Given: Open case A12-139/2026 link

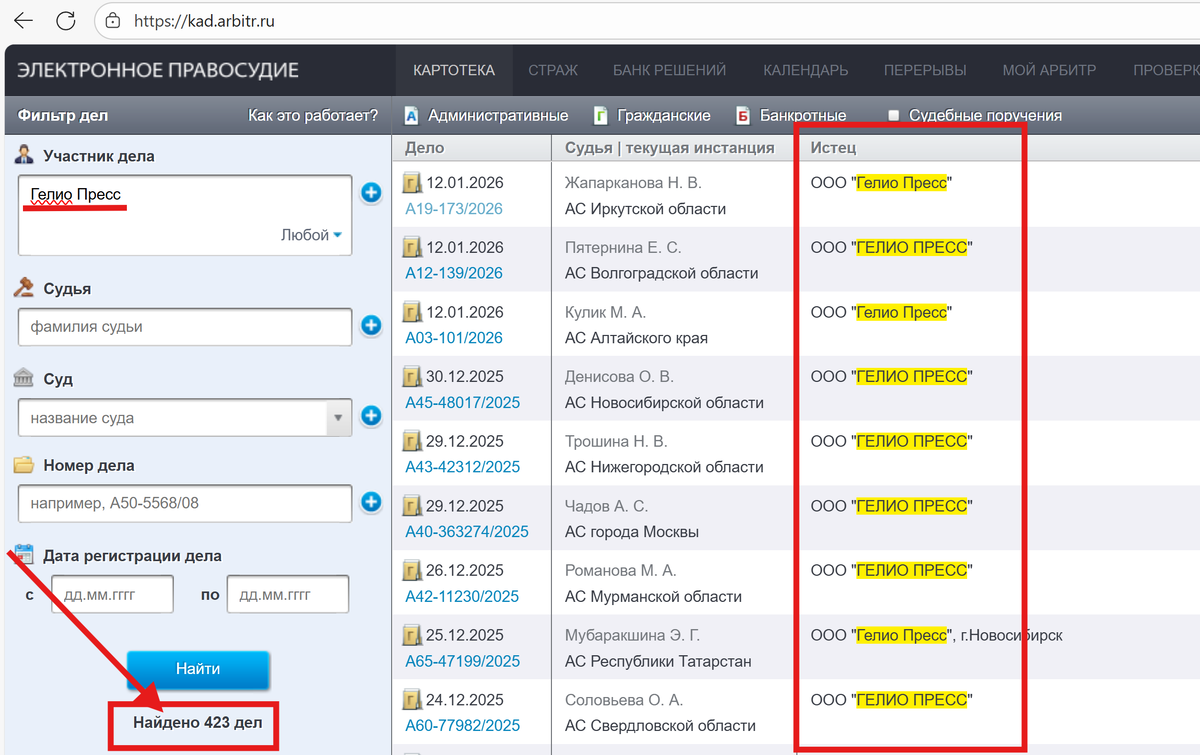Looking at the screenshot, I should tap(454, 273).
